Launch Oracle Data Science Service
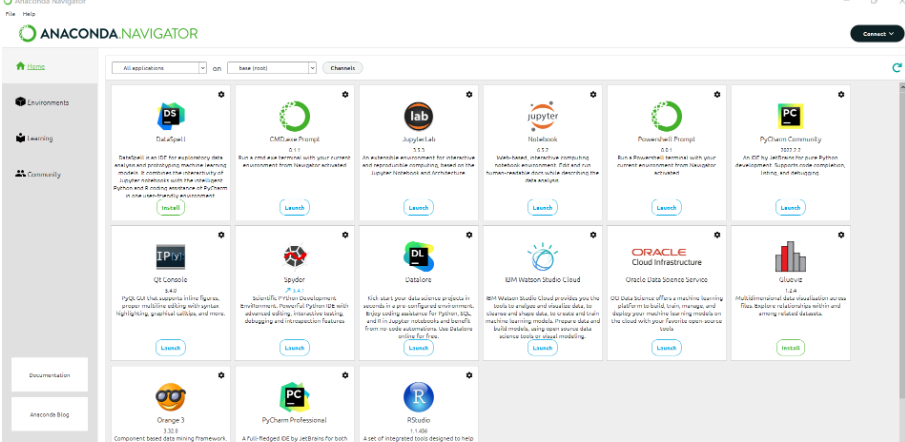 pyautogui.click(x=667, y=348)
